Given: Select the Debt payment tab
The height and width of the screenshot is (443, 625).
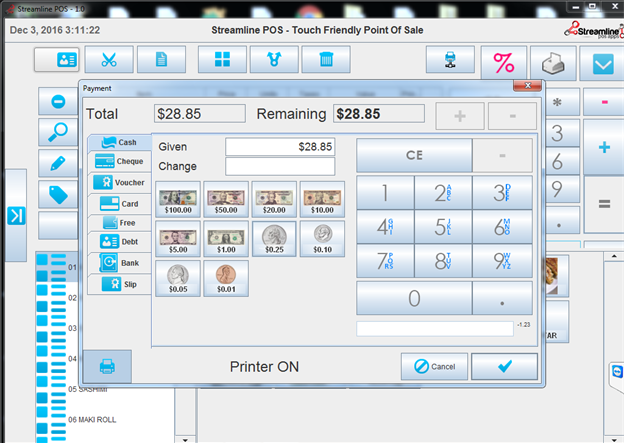Looking at the screenshot, I should pyautogui.click(x=120, y=242).
